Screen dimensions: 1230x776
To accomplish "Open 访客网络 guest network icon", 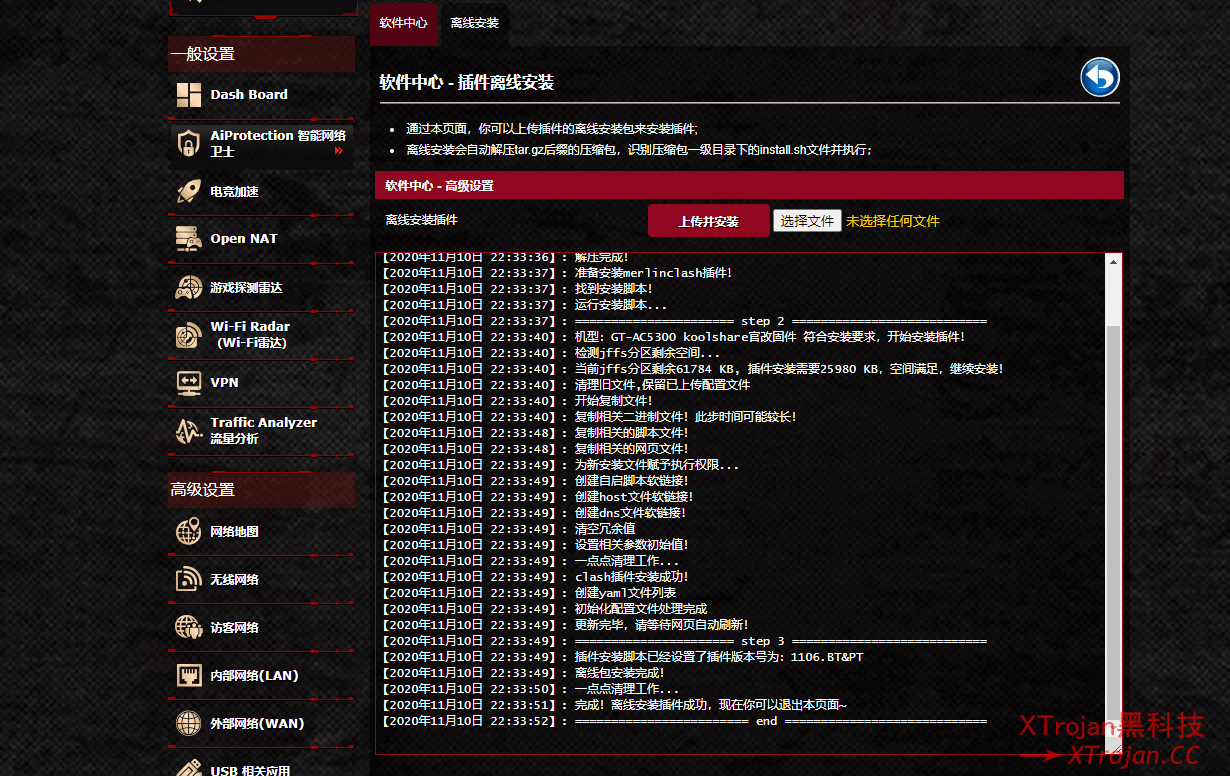I will click(x=189, y=627).
